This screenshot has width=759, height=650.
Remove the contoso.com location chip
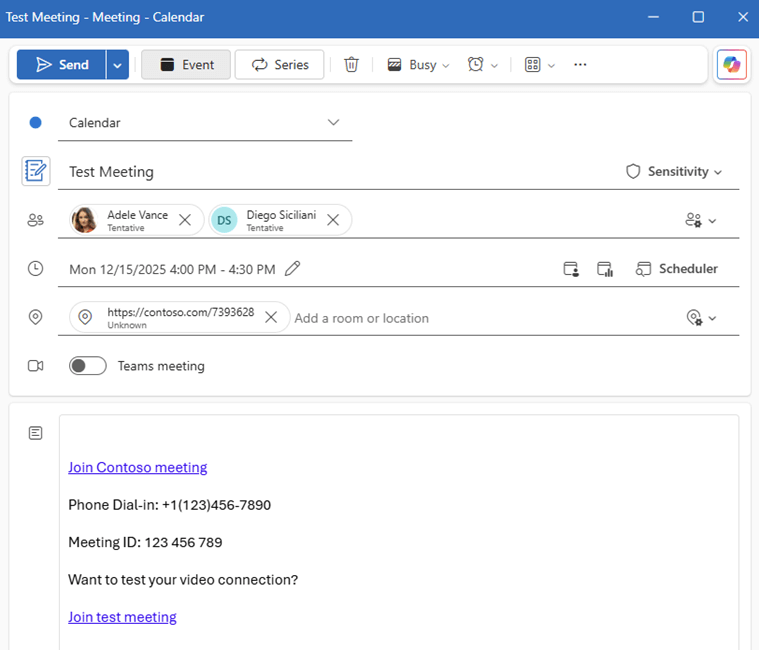pos(271,317)
